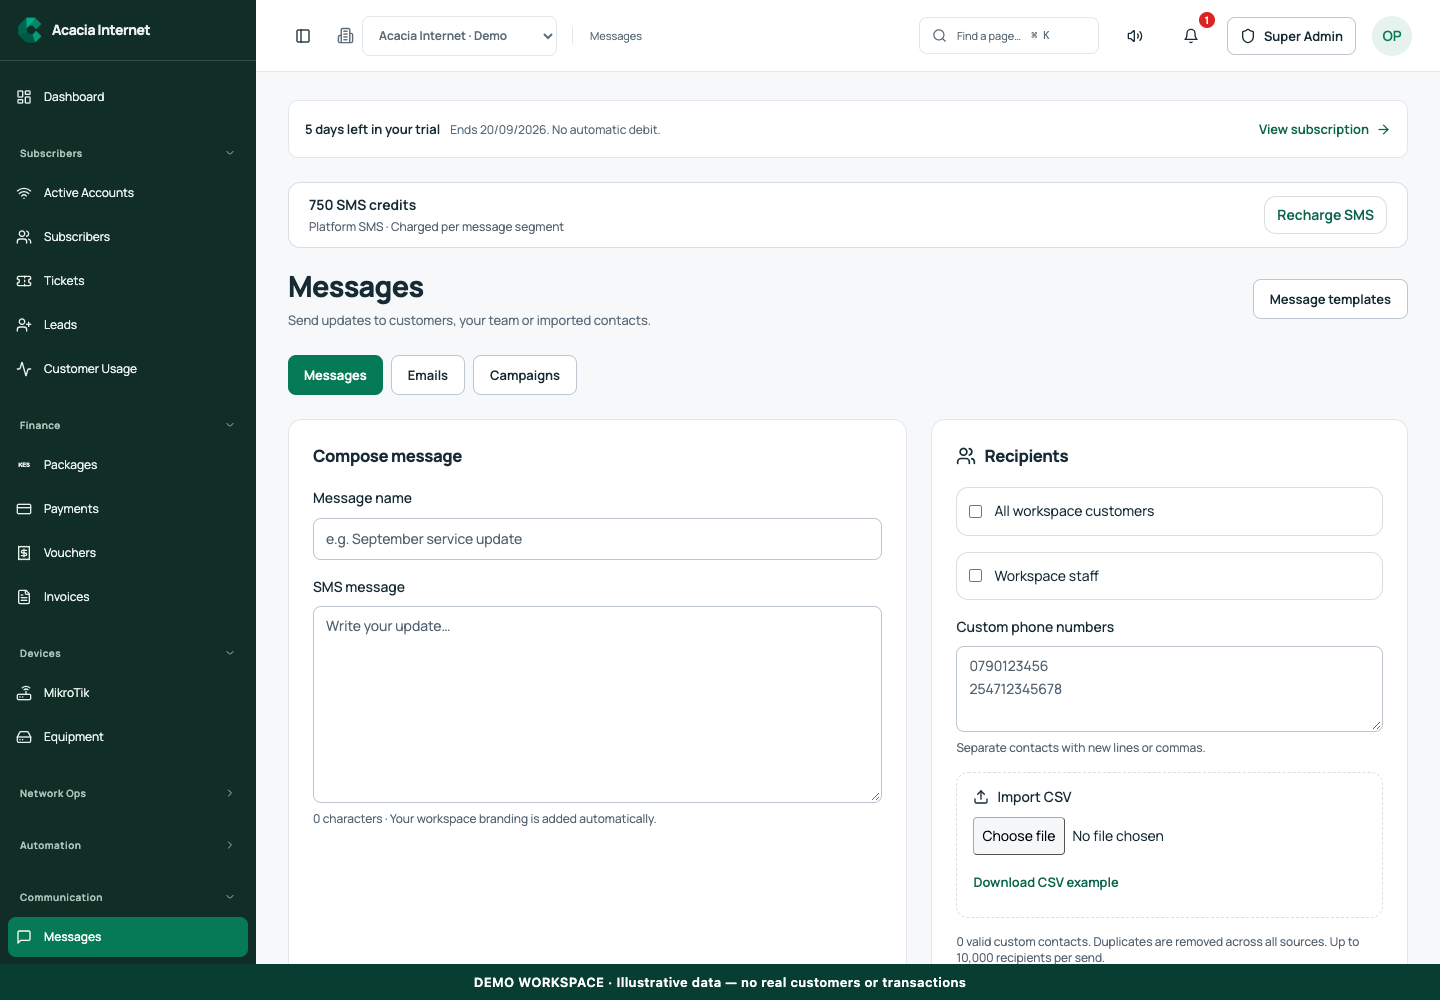The height and width of the screenshot is (1000, 1440).
Task: Open the notifications bell
Action: click(x=1191, y=36)
